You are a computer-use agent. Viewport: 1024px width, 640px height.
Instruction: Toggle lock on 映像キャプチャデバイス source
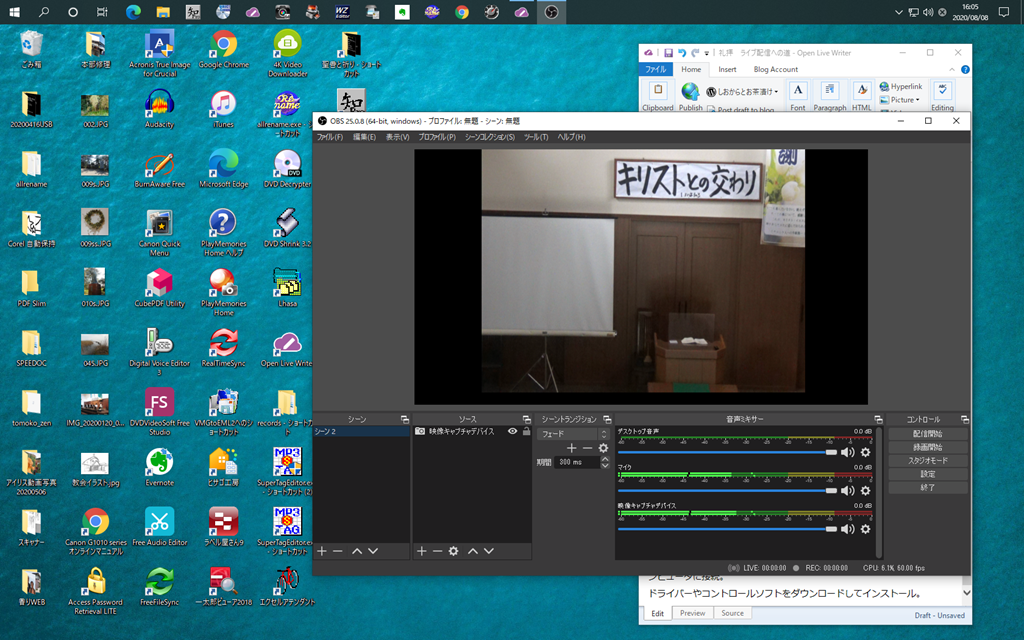click(526, 432)
